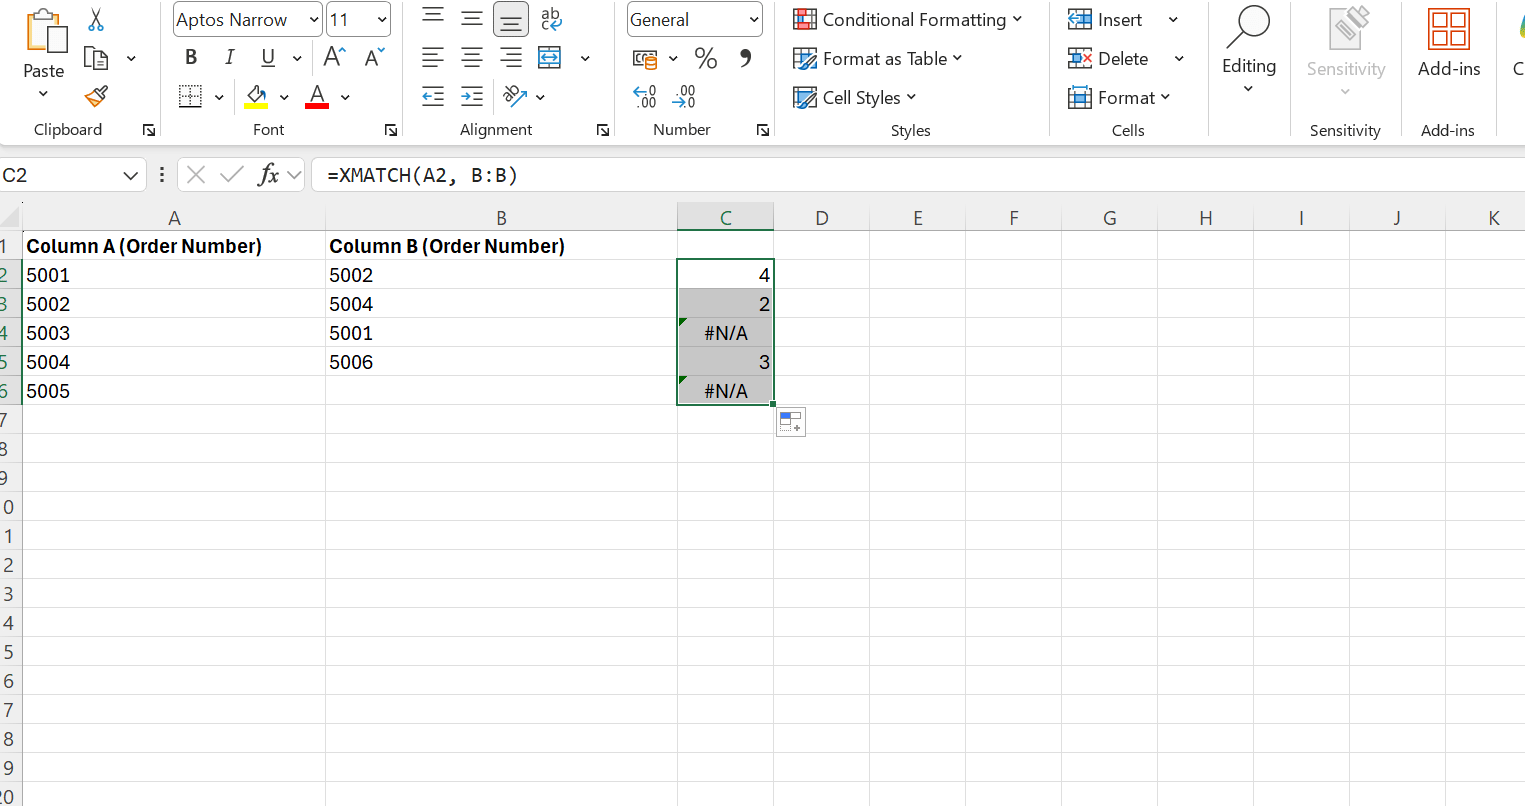
Task: Toggle Bottom Align for cells
Action: [511, 19]
